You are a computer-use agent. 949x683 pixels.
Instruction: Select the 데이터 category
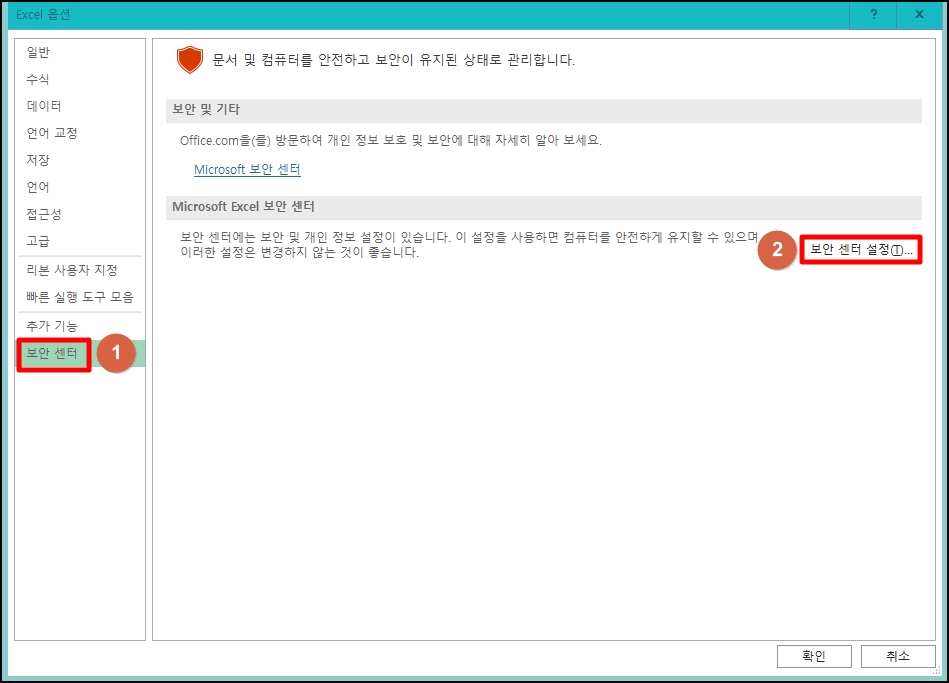[x=43, y=105]
